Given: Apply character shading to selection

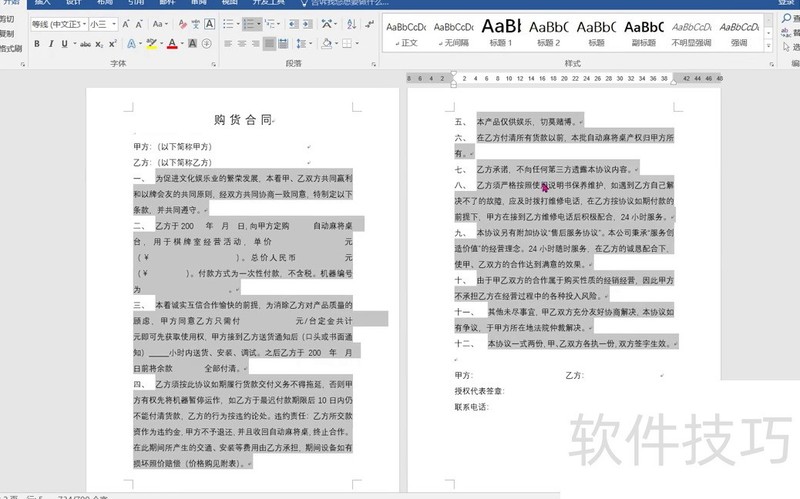Looking at the screenshot, I should (192, 44).
